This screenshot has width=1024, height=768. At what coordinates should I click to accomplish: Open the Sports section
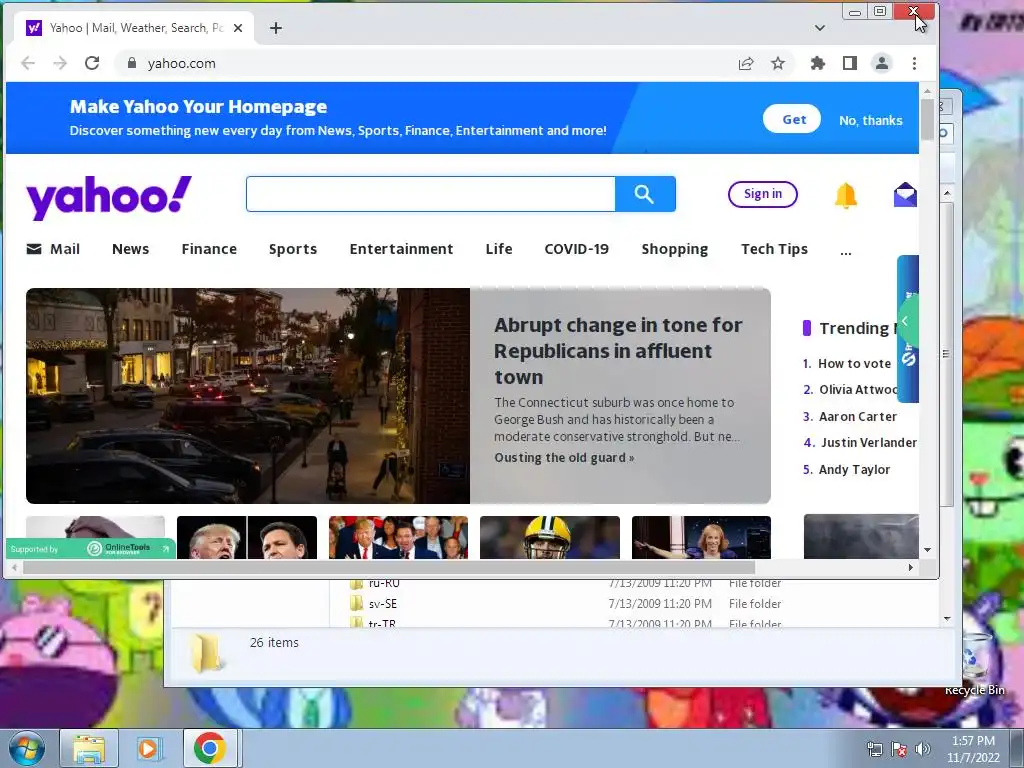click(293, 249)
